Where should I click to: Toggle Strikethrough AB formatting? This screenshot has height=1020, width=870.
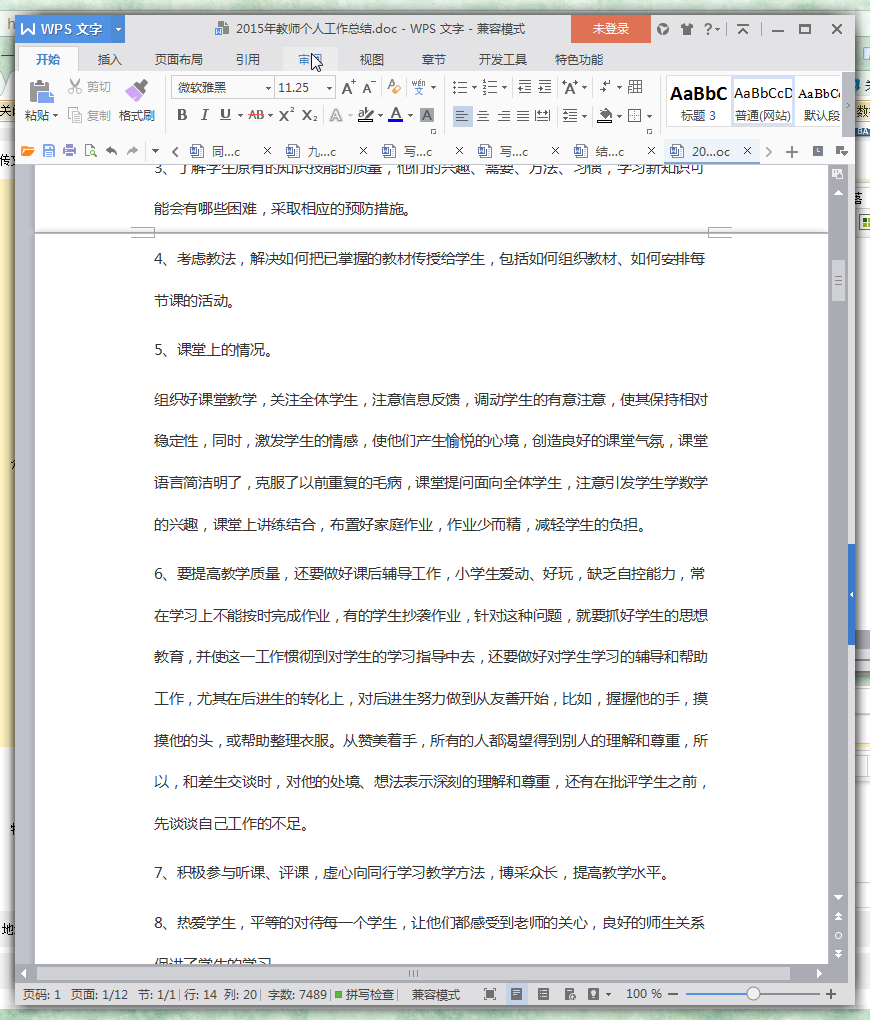point(256,115)
